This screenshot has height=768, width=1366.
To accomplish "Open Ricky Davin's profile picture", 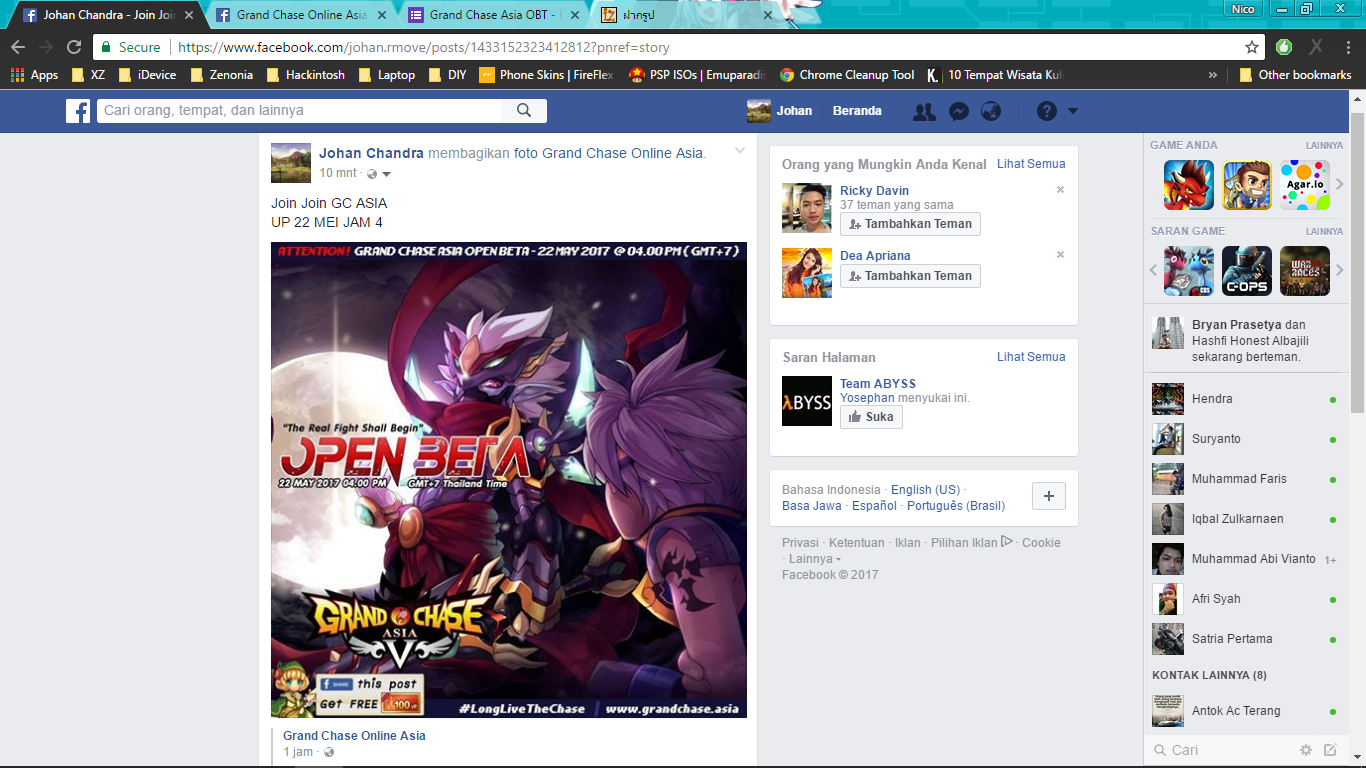I will click(807, 208).
